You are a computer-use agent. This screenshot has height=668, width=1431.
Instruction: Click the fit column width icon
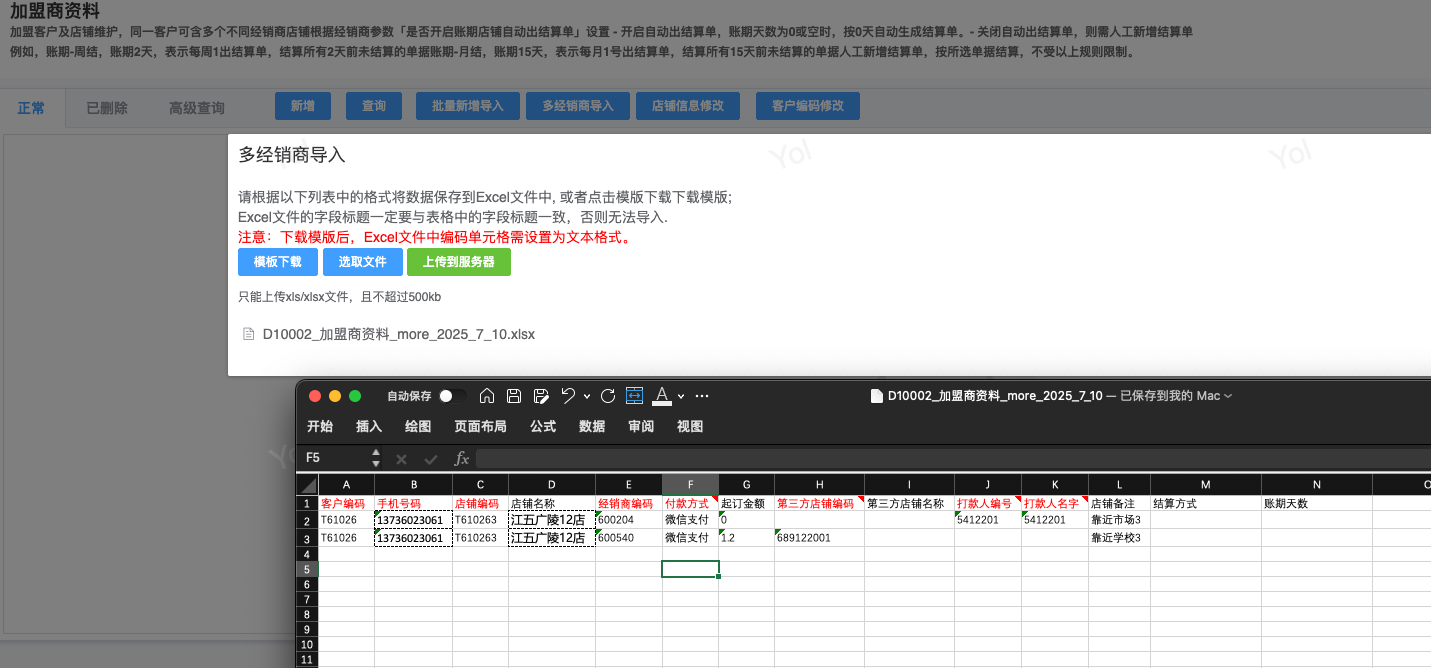(x=634, y=396)
